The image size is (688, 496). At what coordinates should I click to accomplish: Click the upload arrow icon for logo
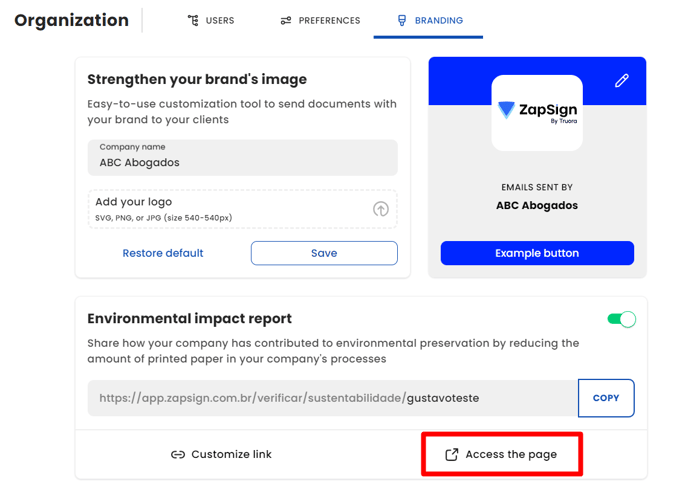(x=380, y=209)
